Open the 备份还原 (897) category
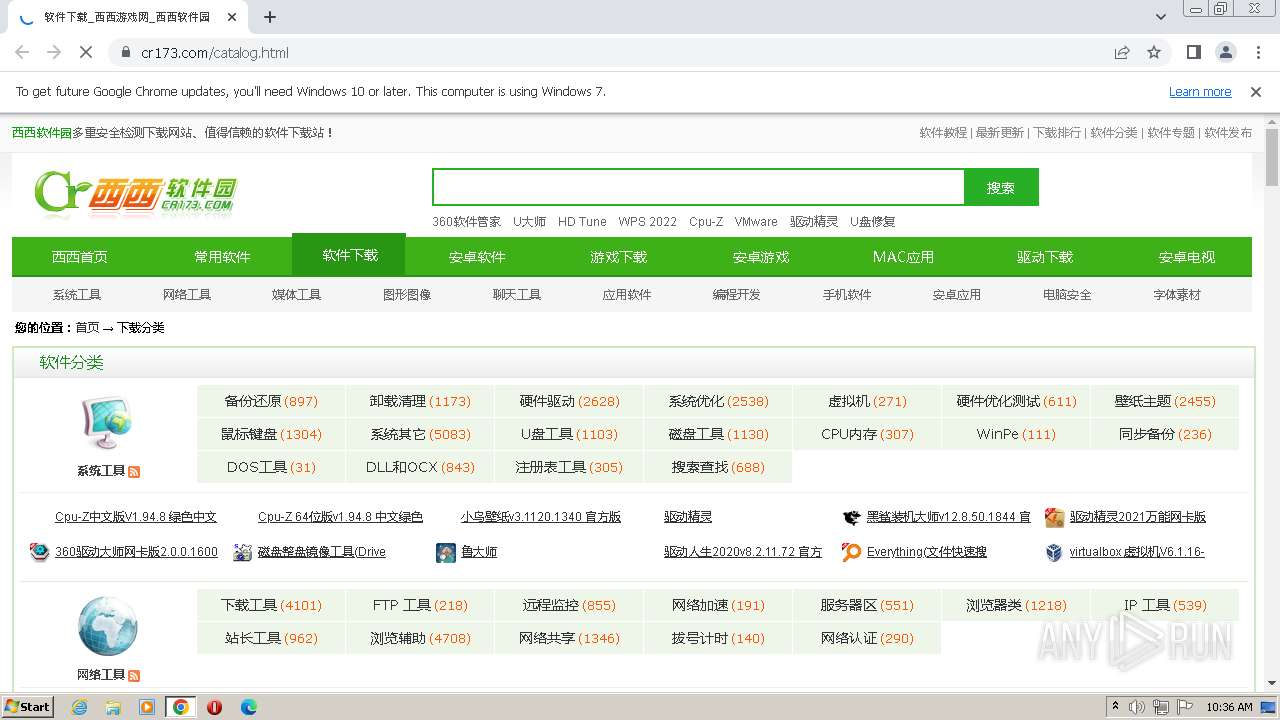 click(271, 401)
